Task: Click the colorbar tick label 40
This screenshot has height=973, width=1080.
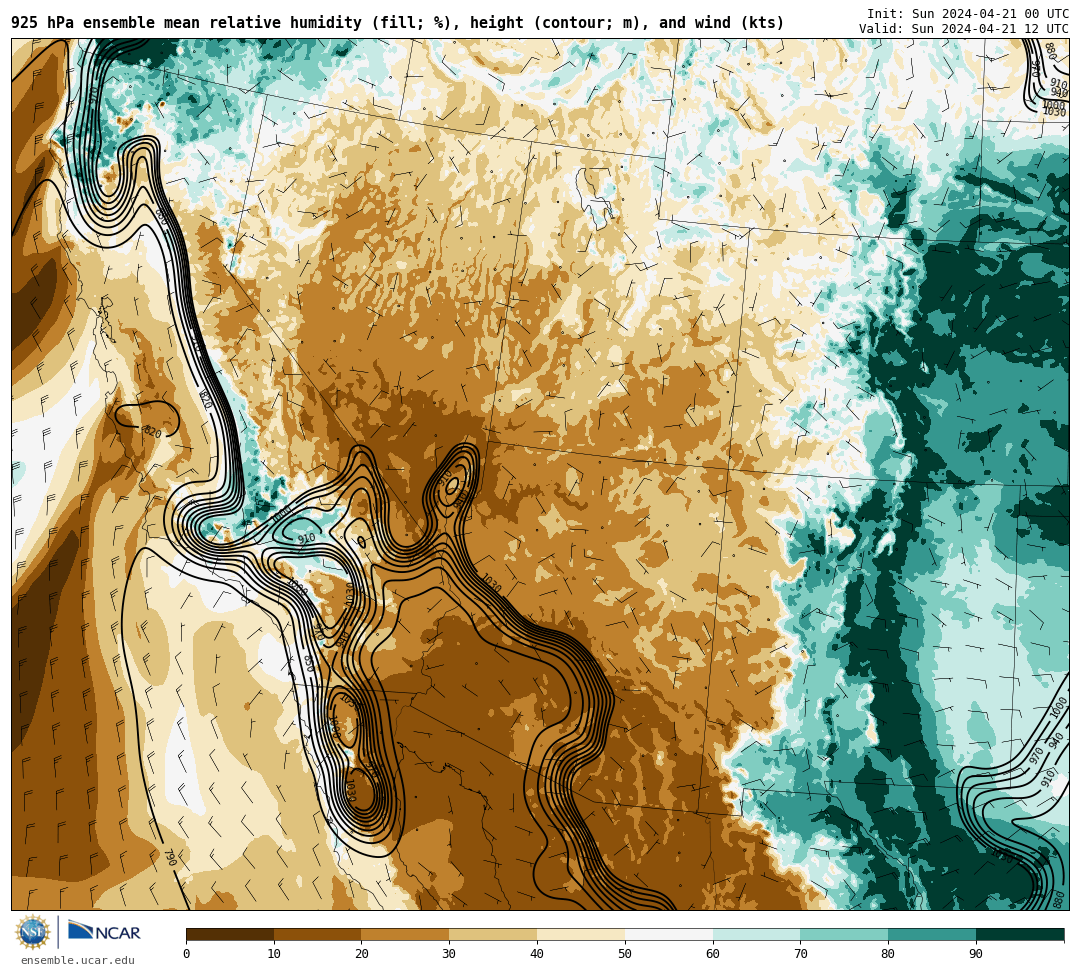Action: click(537, 954)
